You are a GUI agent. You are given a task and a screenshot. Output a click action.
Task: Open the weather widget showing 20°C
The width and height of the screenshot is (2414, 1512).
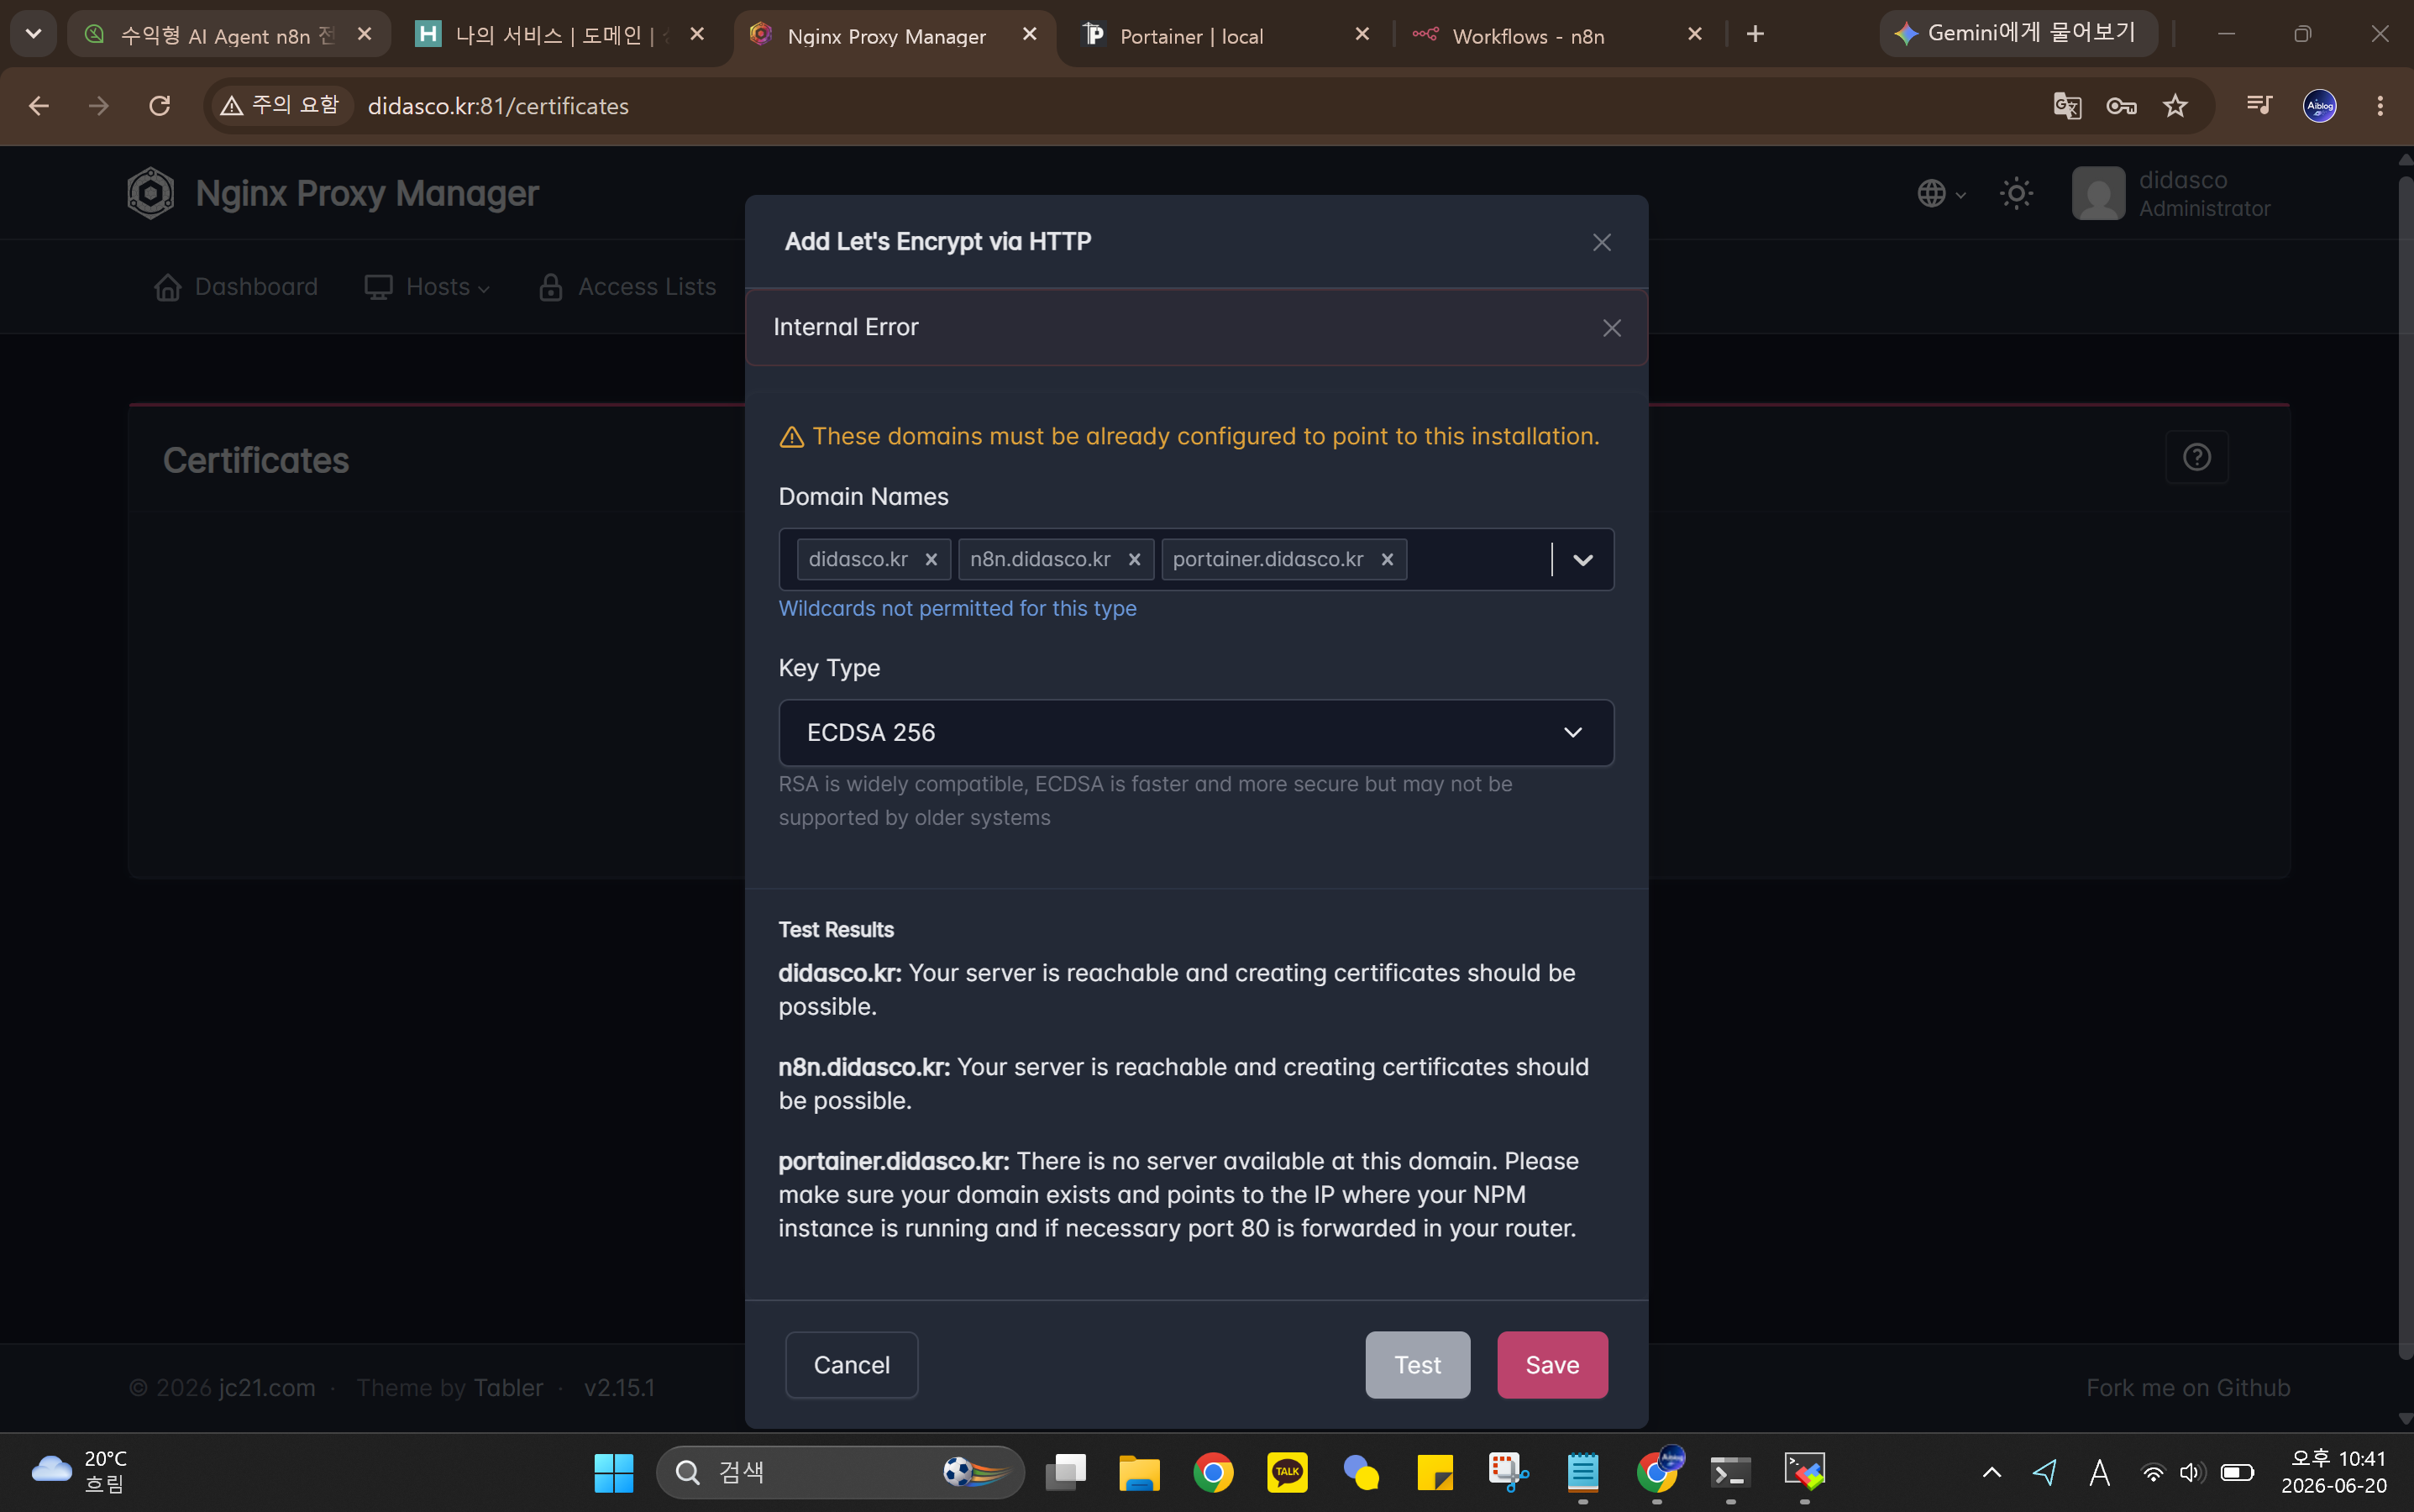[80, 1471]
